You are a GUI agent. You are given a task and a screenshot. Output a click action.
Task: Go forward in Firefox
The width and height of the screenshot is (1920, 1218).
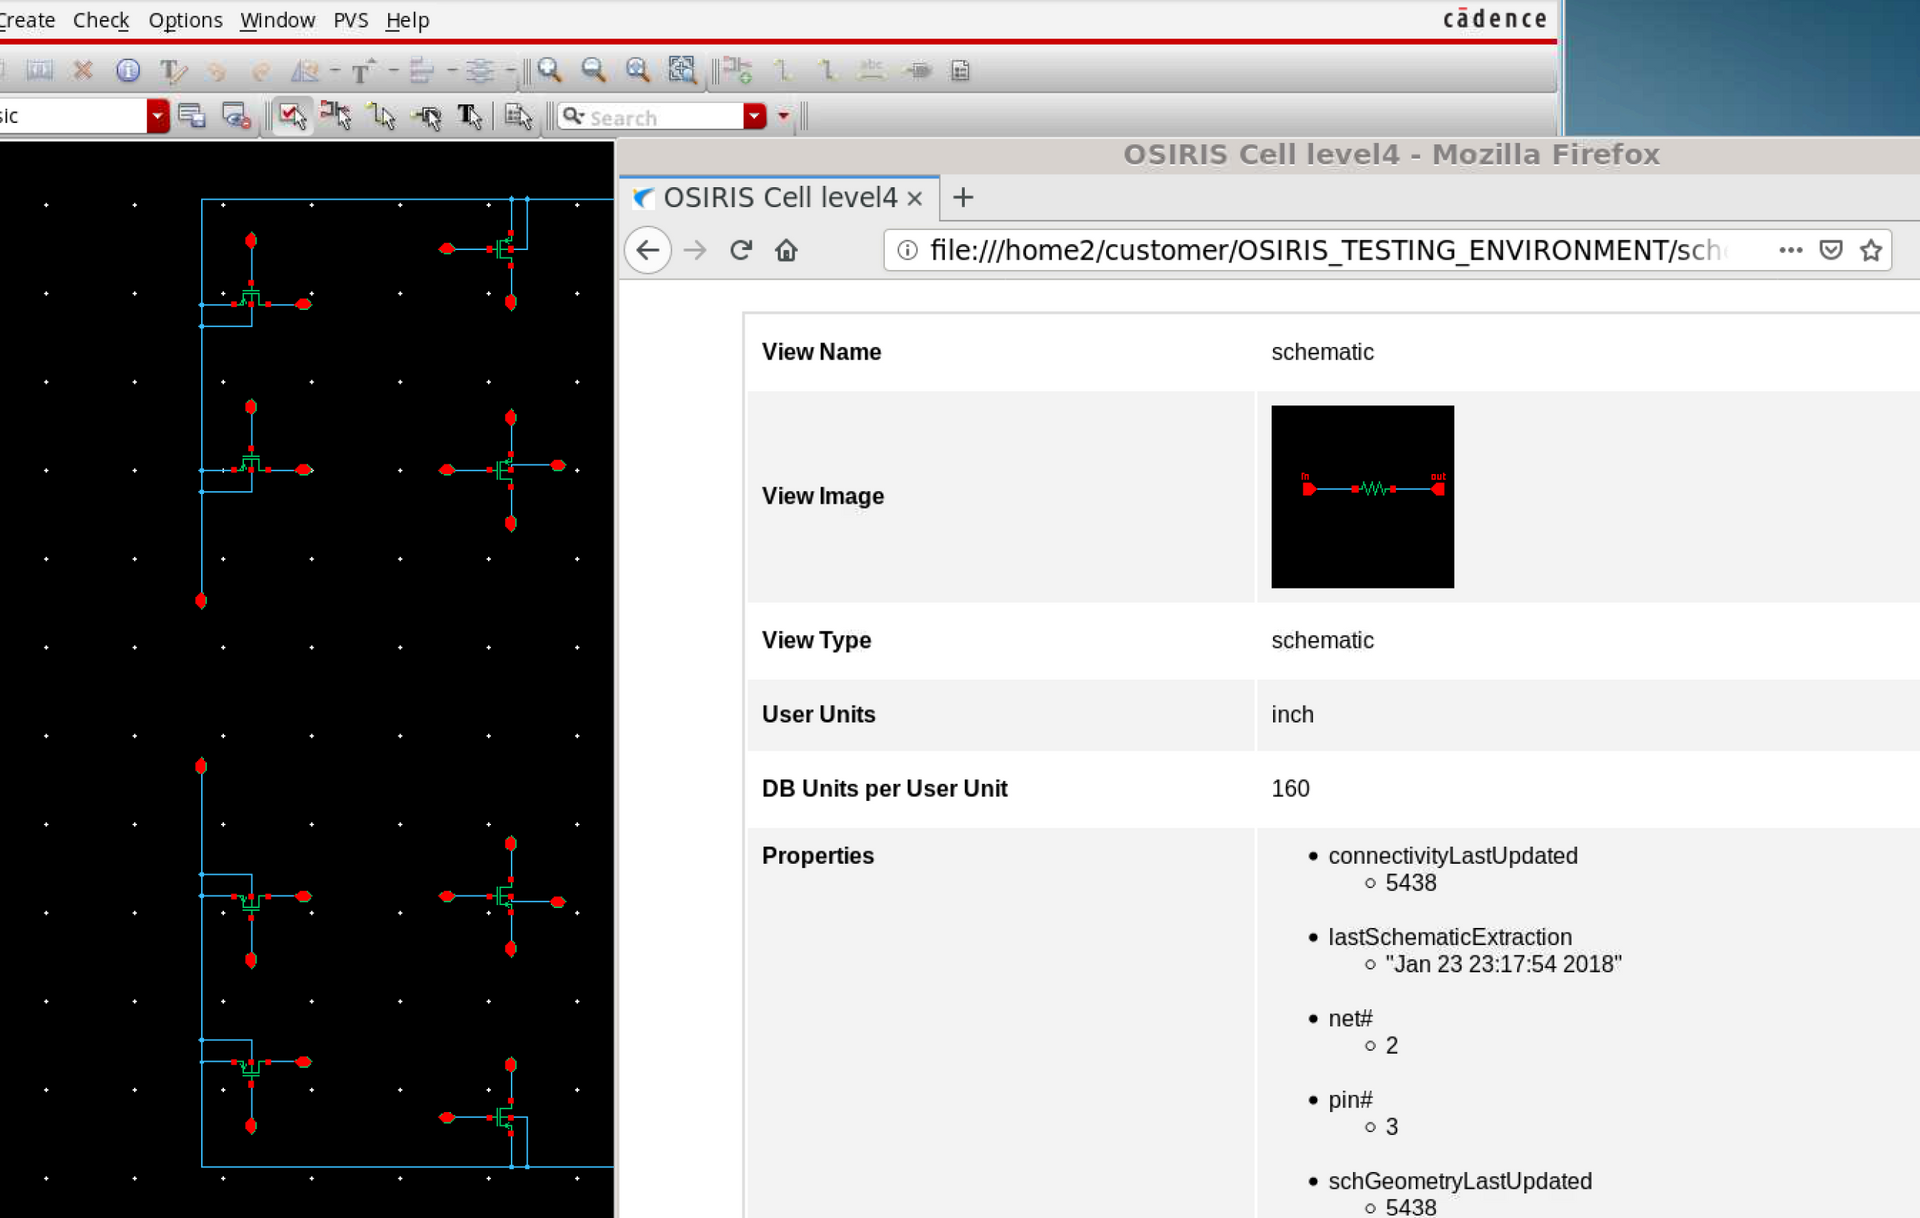(695, 250)
